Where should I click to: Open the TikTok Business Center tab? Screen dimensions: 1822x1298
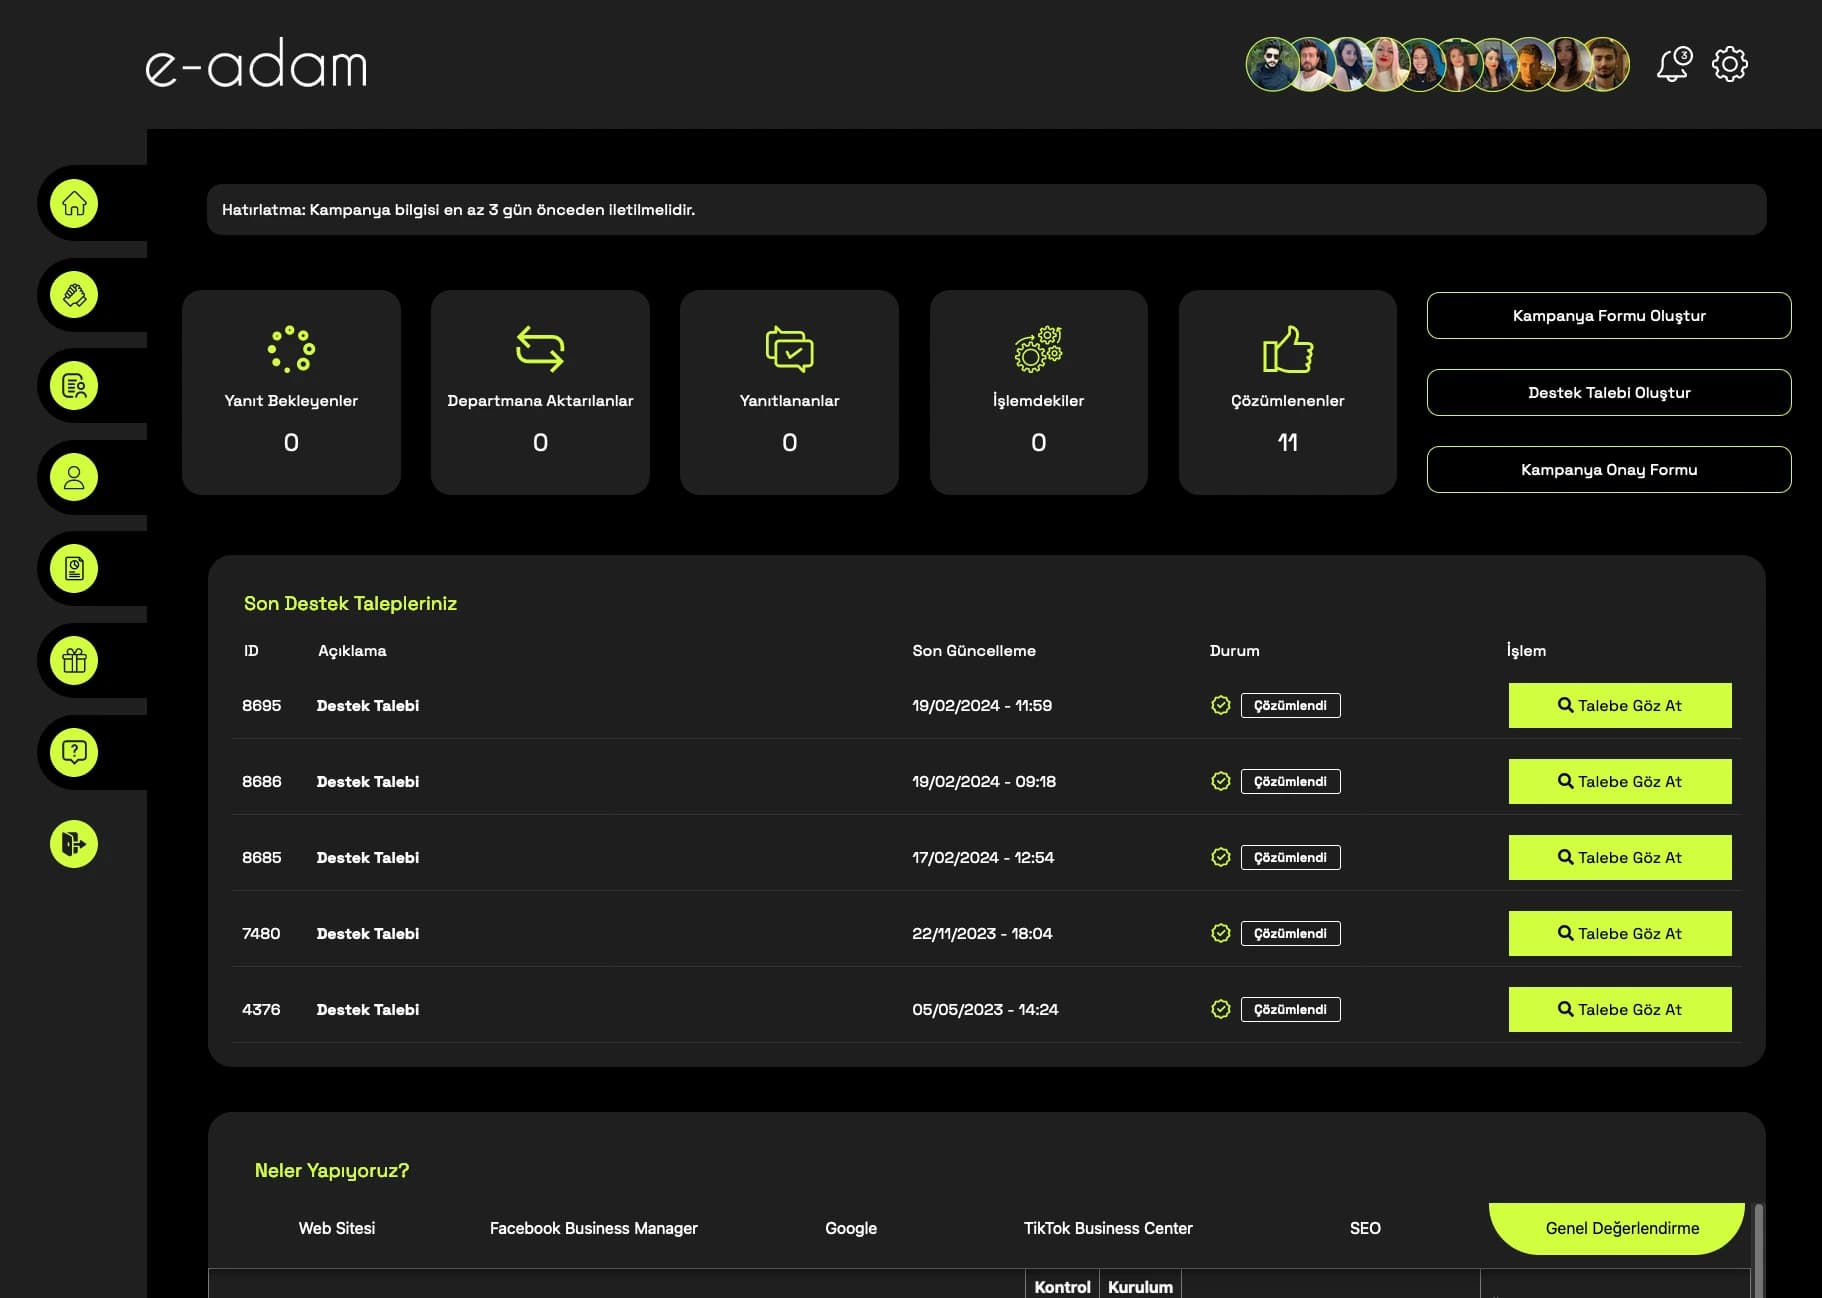coord(1108,1228)
